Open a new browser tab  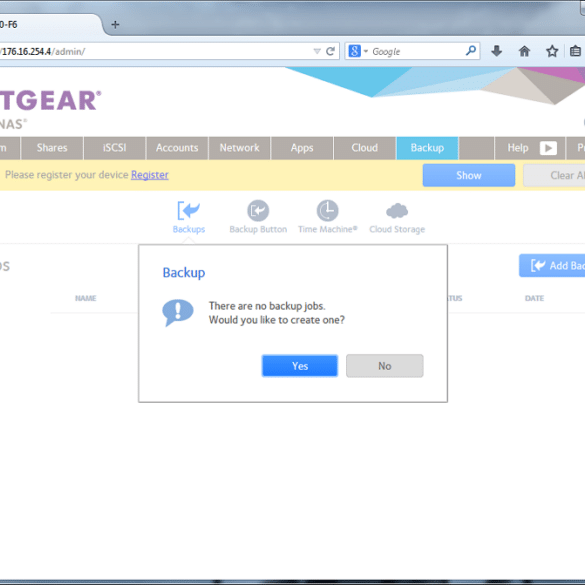pos(115,25)
